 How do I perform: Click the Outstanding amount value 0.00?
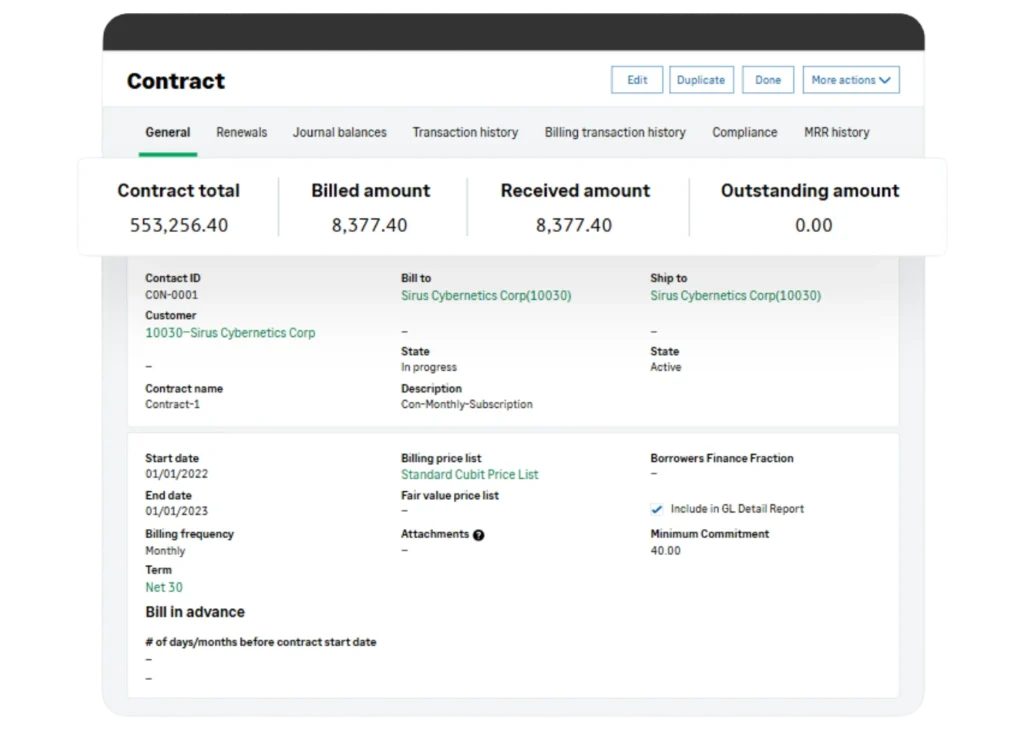(814, 225)
